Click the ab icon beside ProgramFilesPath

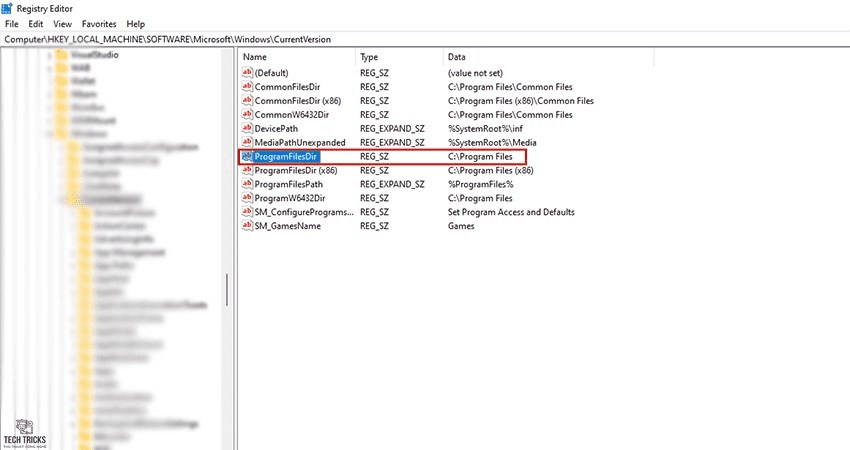[247, 184]
